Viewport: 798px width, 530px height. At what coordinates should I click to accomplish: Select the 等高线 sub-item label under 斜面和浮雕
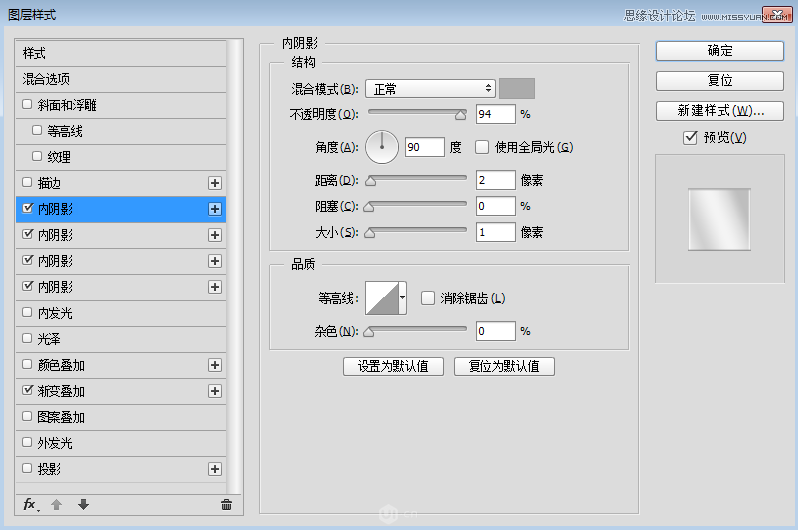click(x=65, y=131)
